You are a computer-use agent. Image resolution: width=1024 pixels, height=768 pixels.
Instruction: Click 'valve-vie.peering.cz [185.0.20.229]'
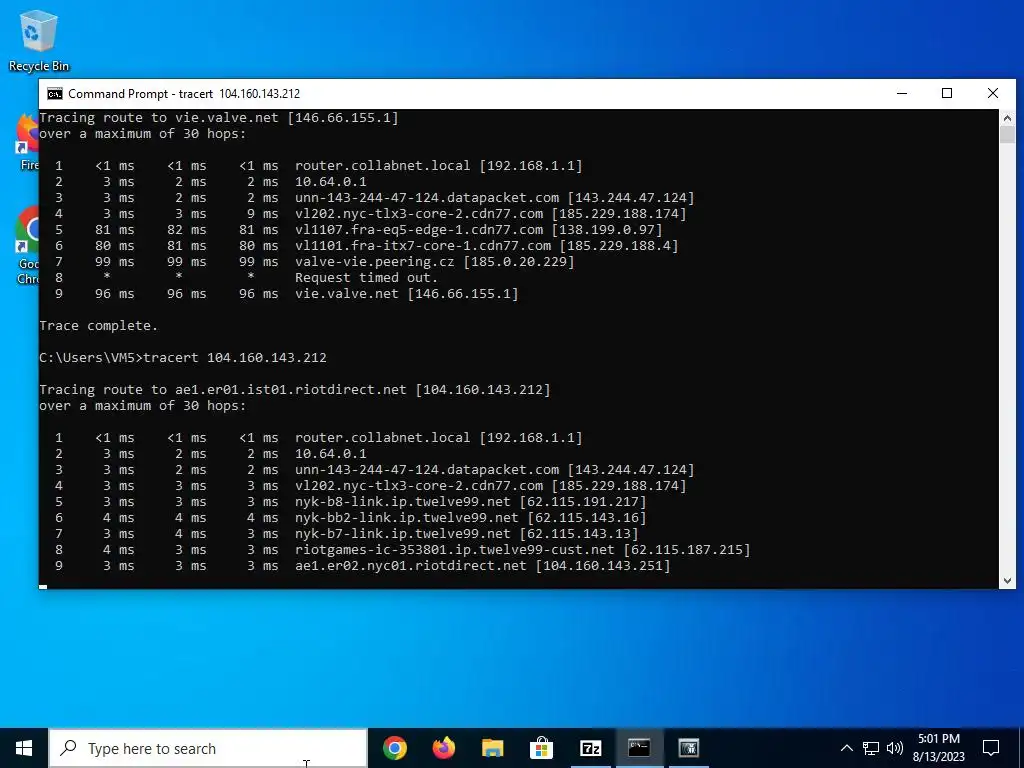(434, 261)
